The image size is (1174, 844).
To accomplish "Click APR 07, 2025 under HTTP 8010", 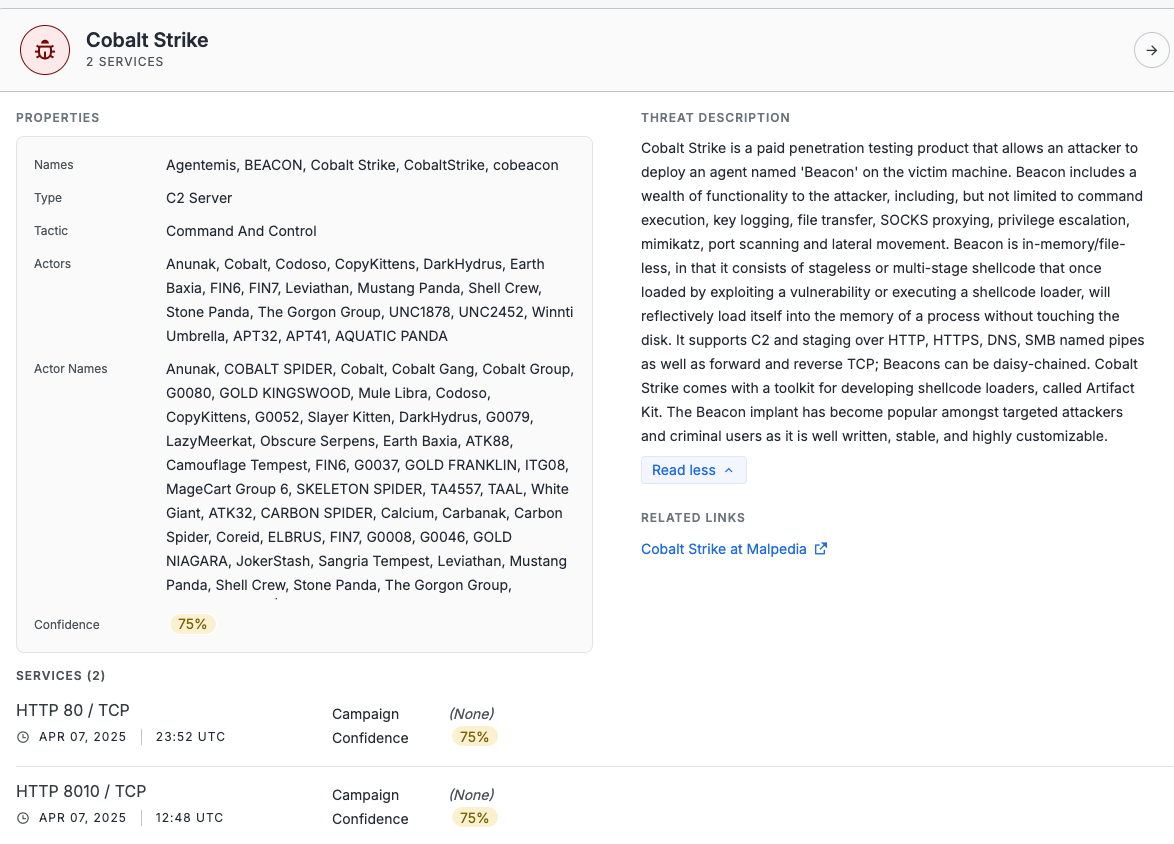I will tap(82, 818).
